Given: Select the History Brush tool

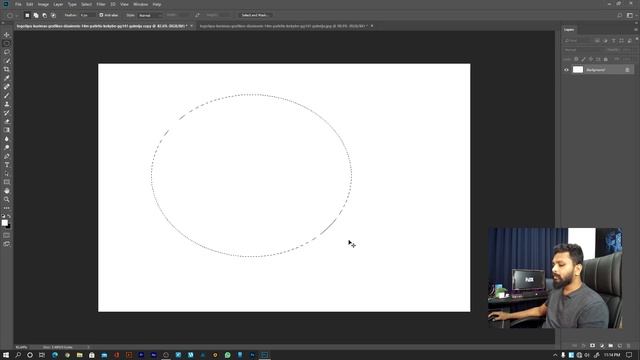Looking at the screenshot, I should 7,113.
